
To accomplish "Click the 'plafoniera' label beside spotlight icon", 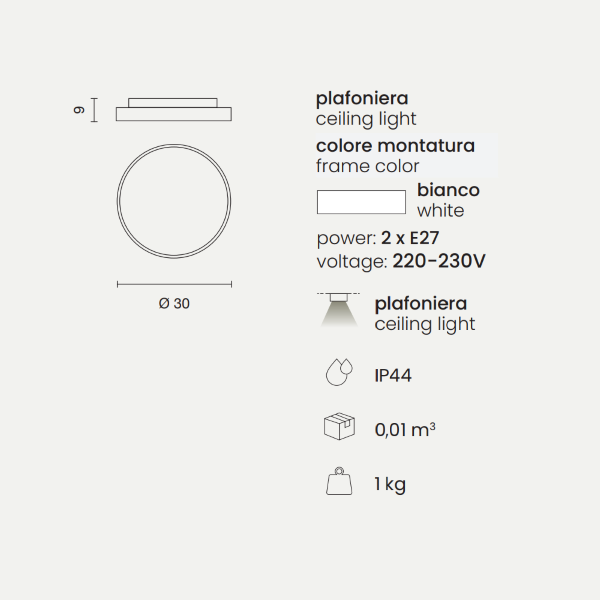I will [421, 303].
